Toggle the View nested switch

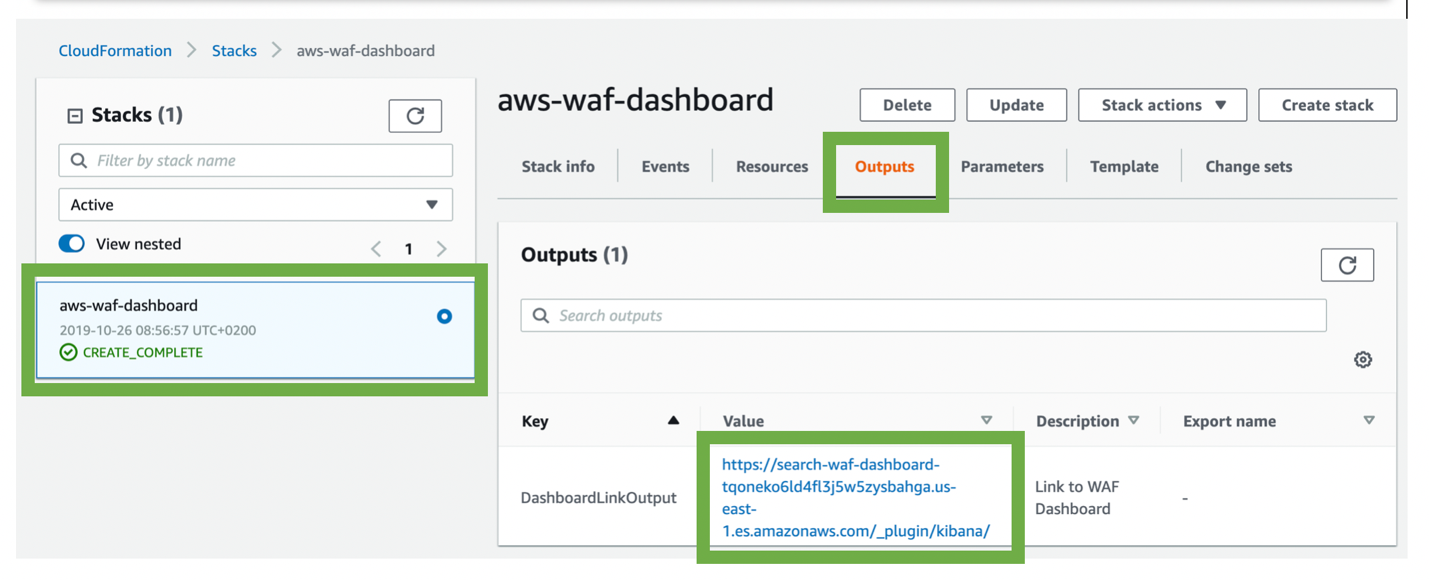pyautogui.click(x=72, y=244)
